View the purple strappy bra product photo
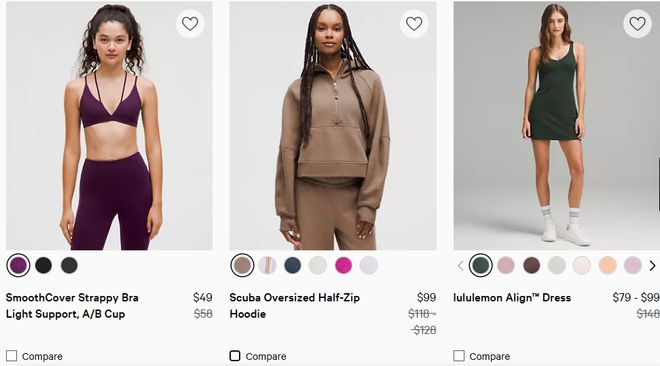 pos(109,126)
